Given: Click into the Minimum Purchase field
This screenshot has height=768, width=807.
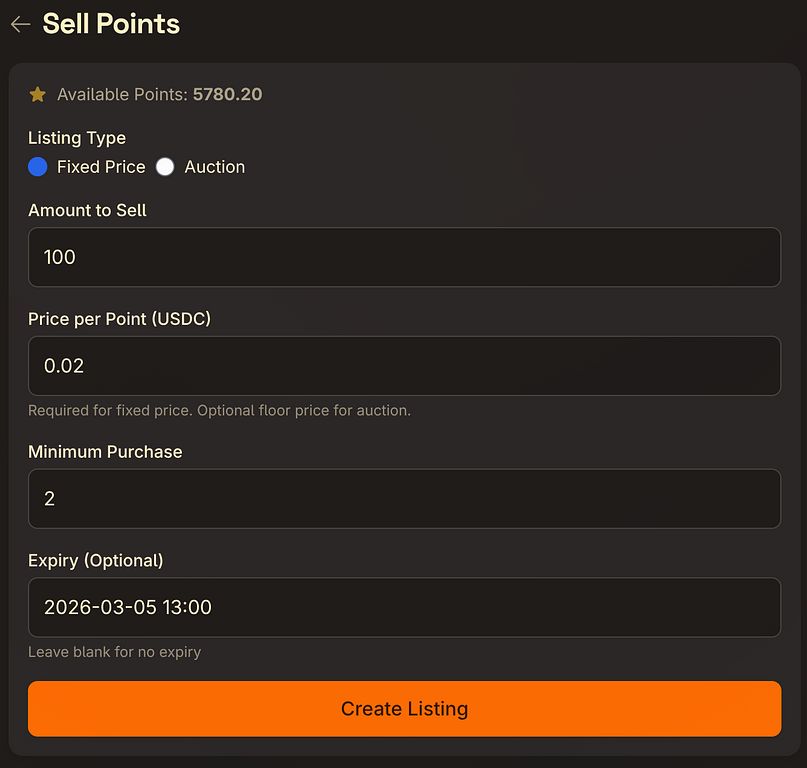Looking at the screenshot, I should (x=404, y=499).
